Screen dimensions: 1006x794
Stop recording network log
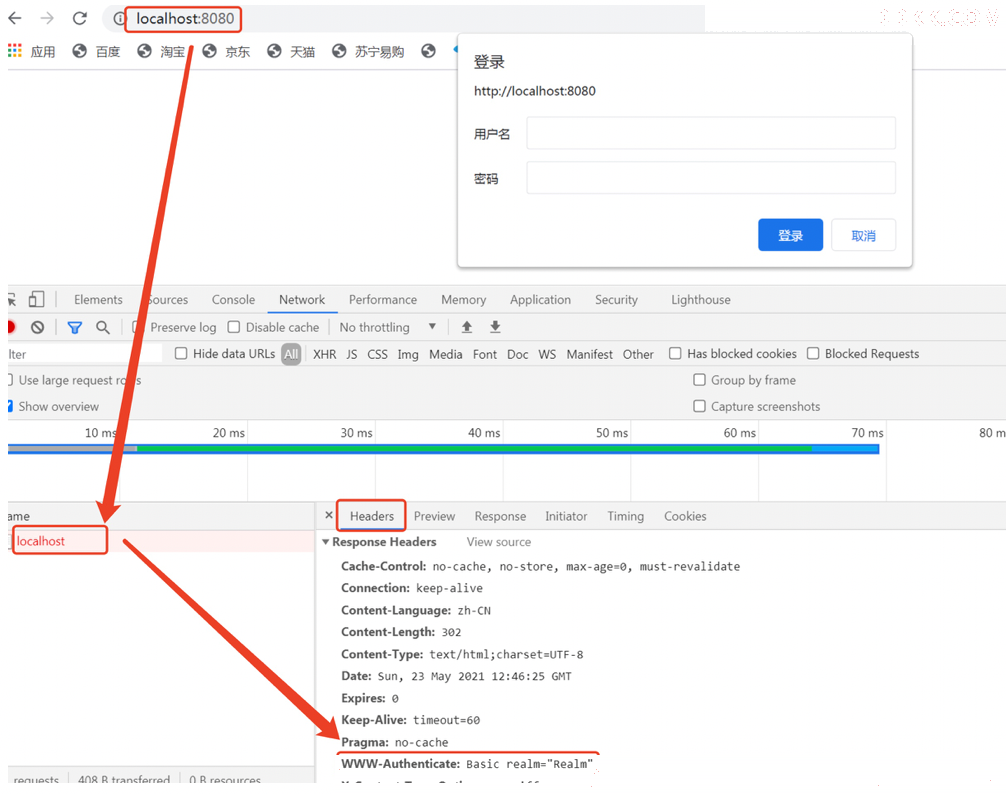point(11,327)
